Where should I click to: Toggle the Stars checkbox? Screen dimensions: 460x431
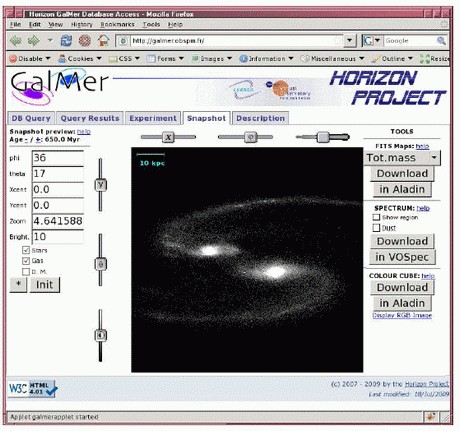click(x=26, y=250)
